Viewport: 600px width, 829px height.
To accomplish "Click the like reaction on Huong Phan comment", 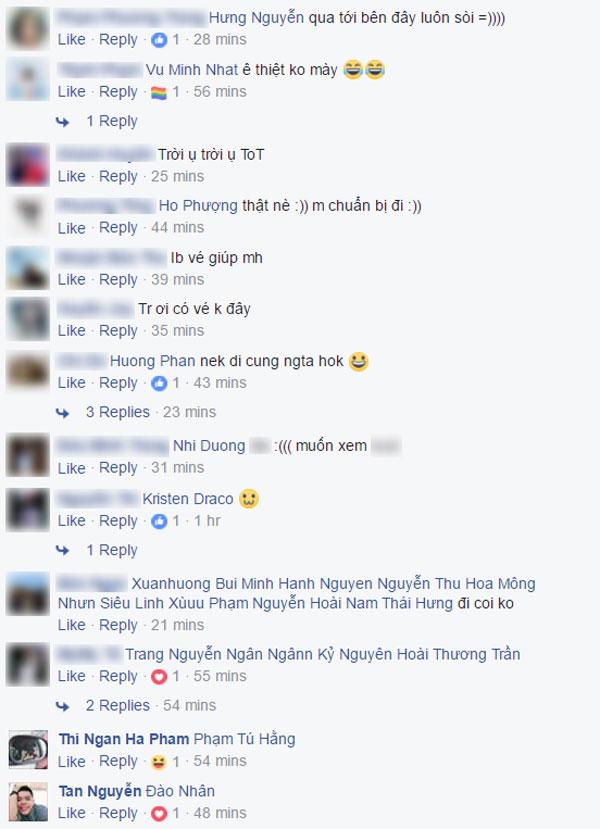I will point(159,383).
